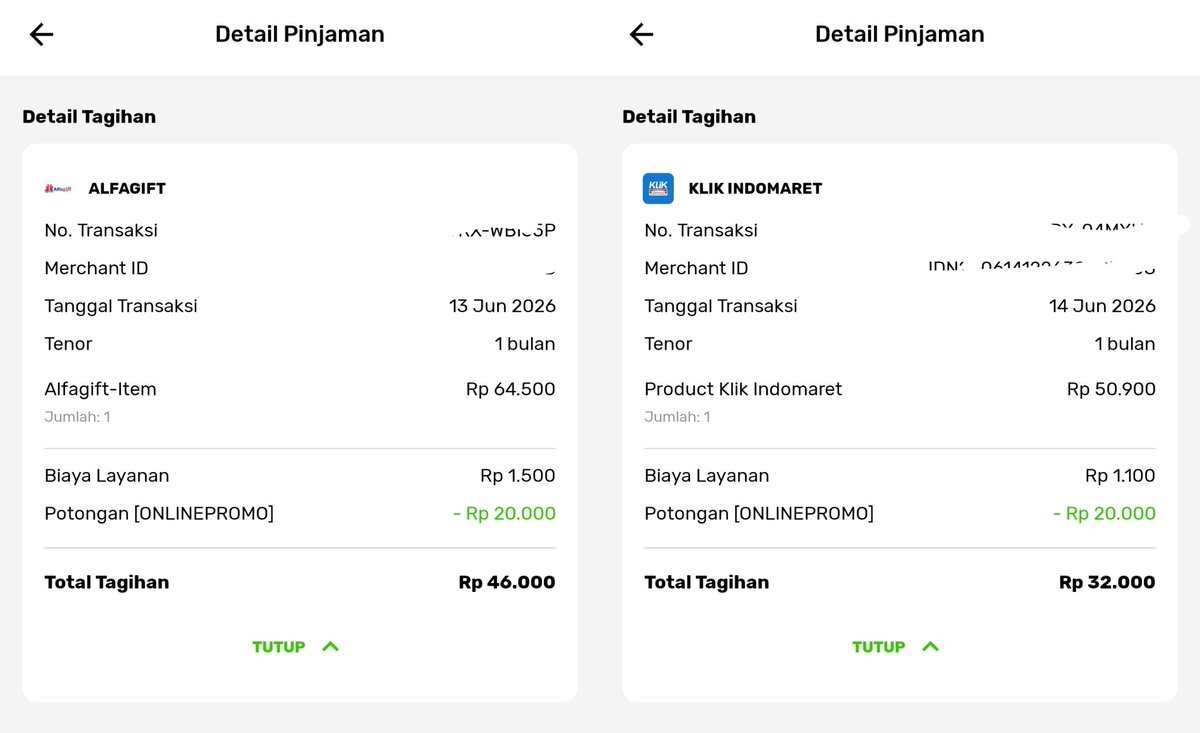Select the ALFAGIFT merchant name
The image size is (1200, 733).
(127, 188)
